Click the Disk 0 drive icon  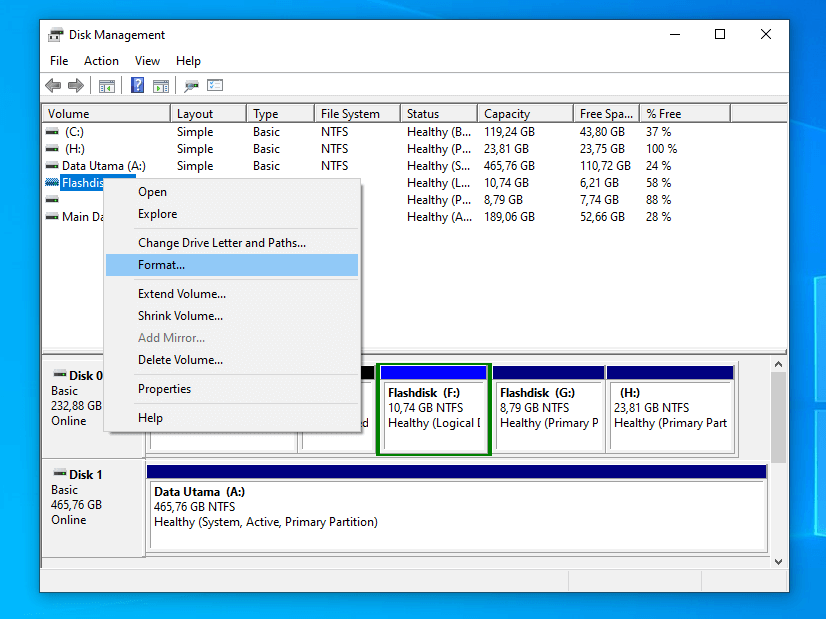[x=60, y=374]
